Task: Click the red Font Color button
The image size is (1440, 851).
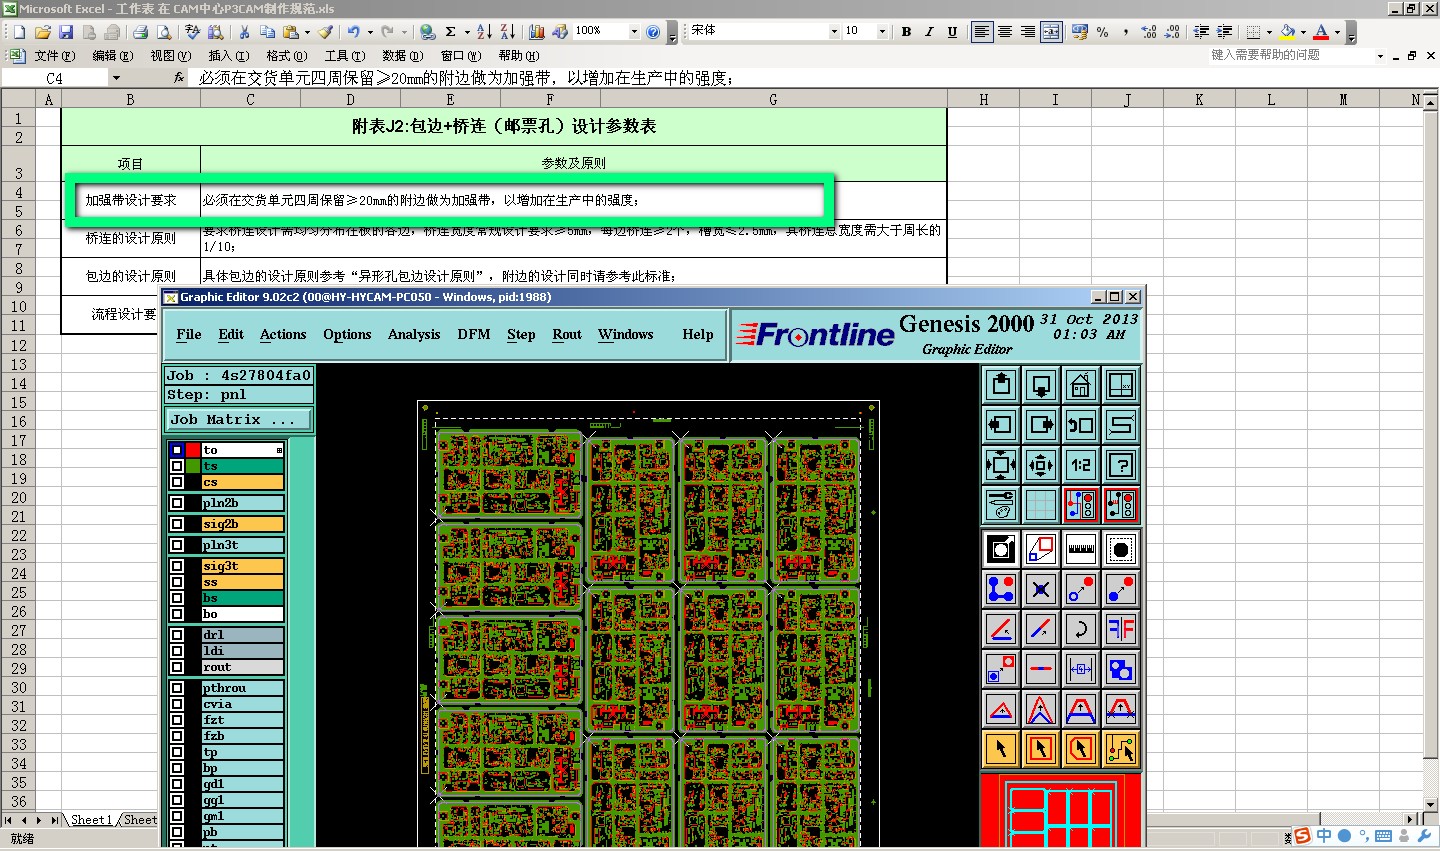Action: (1322, 32)
